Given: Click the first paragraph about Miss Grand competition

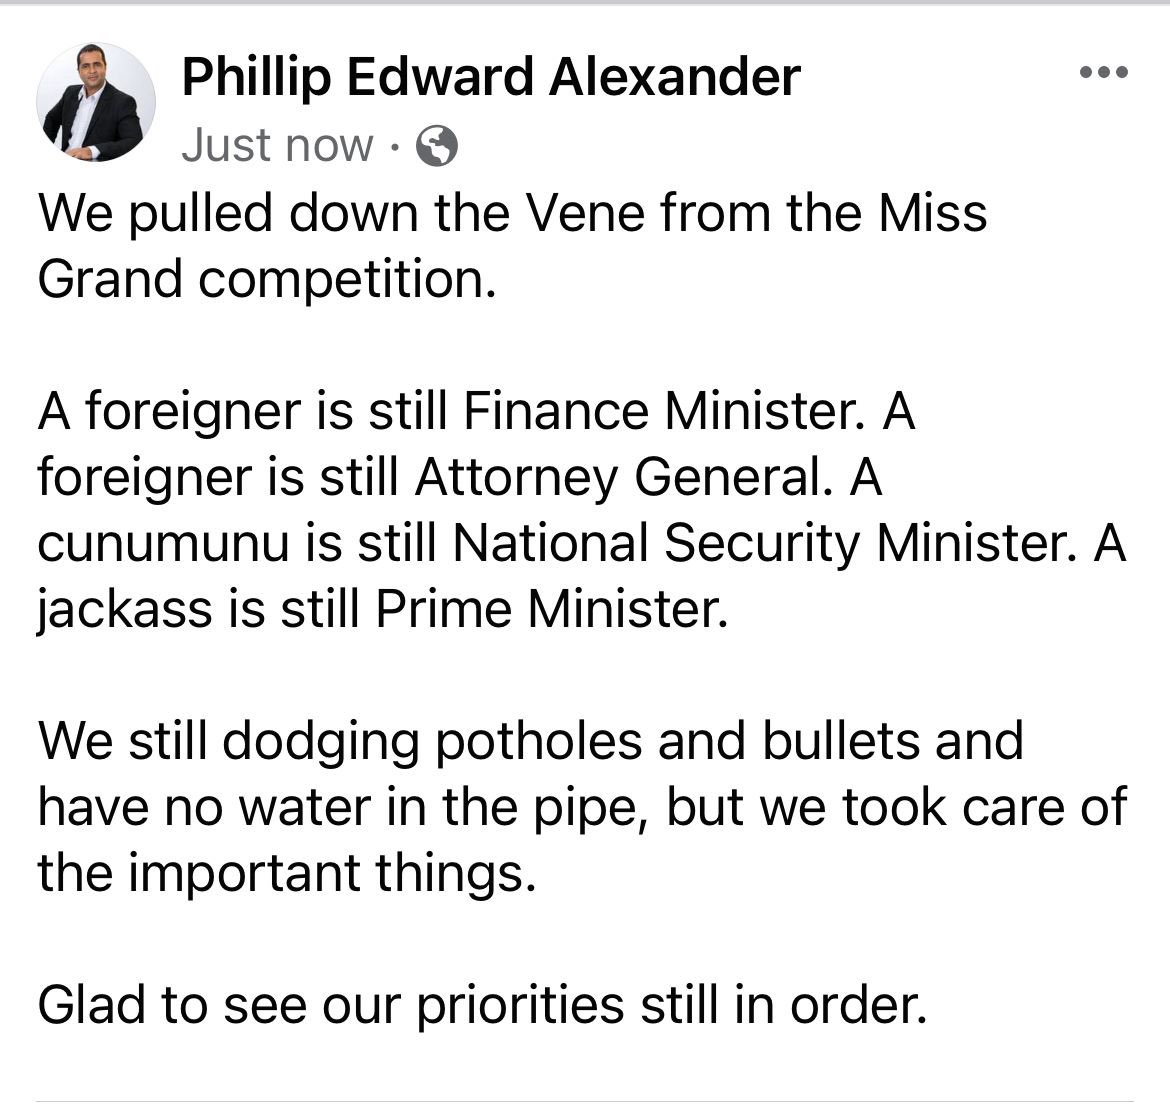Looking at the screenshot, I should click(512, 245).
